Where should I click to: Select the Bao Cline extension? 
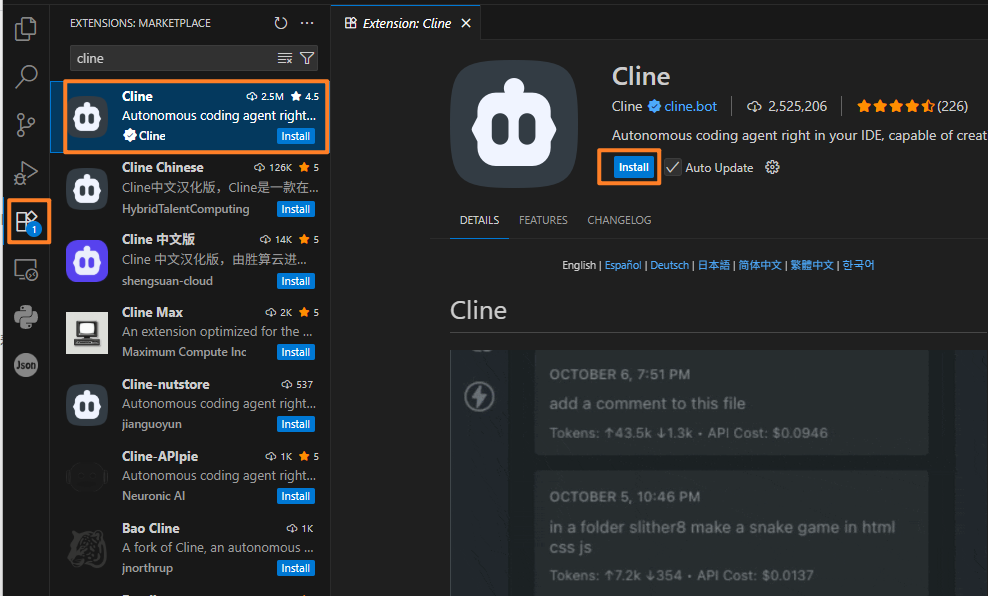(190, 548)
